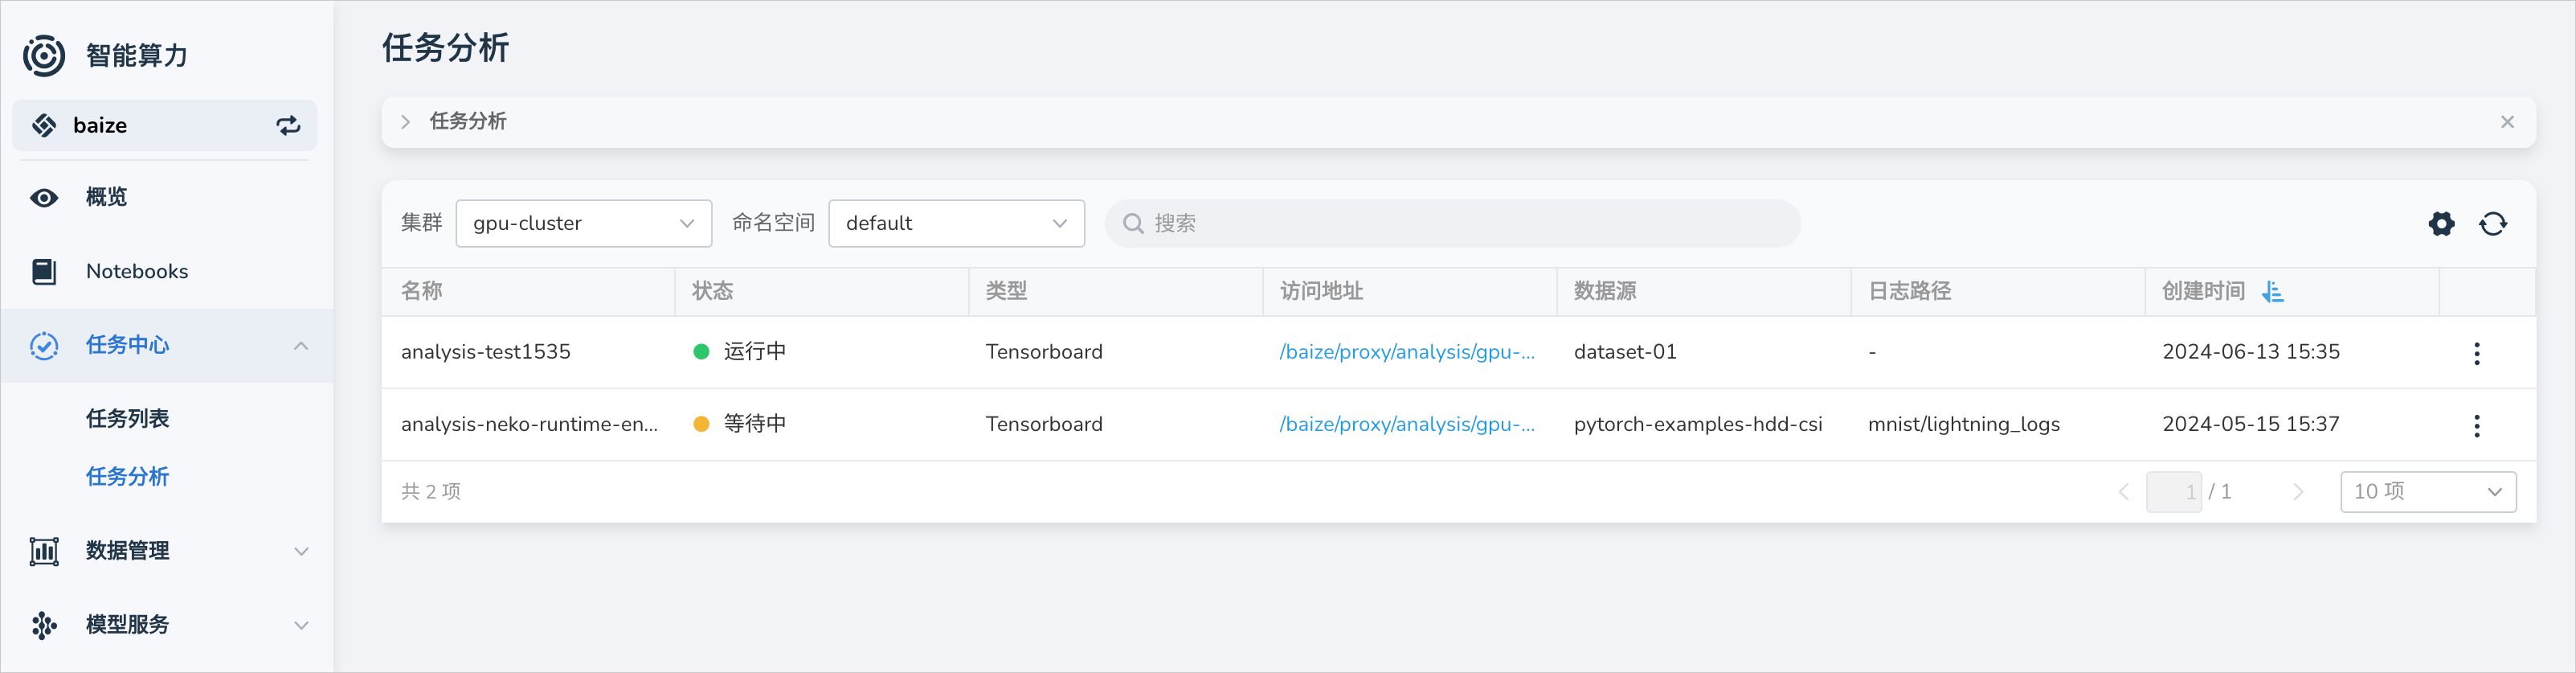
Task: Click the 智能算力 logo icon
Action: point(44,55)
